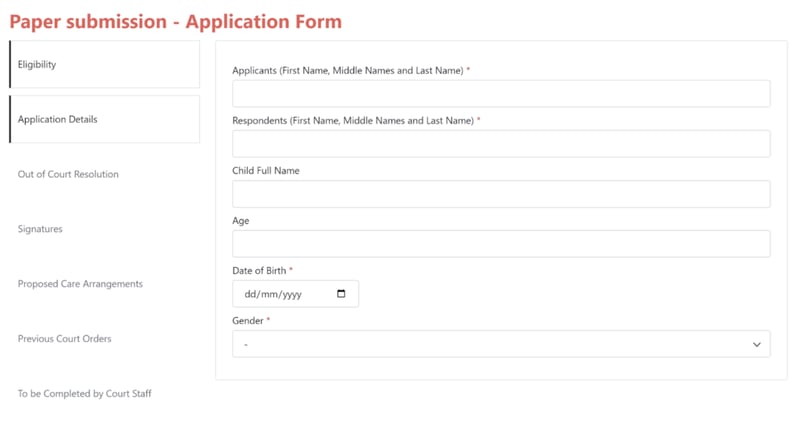Open the date picker calendar icon
This screenshot has width=800, height=427.
pyautogui.click(x=341, y=294)
